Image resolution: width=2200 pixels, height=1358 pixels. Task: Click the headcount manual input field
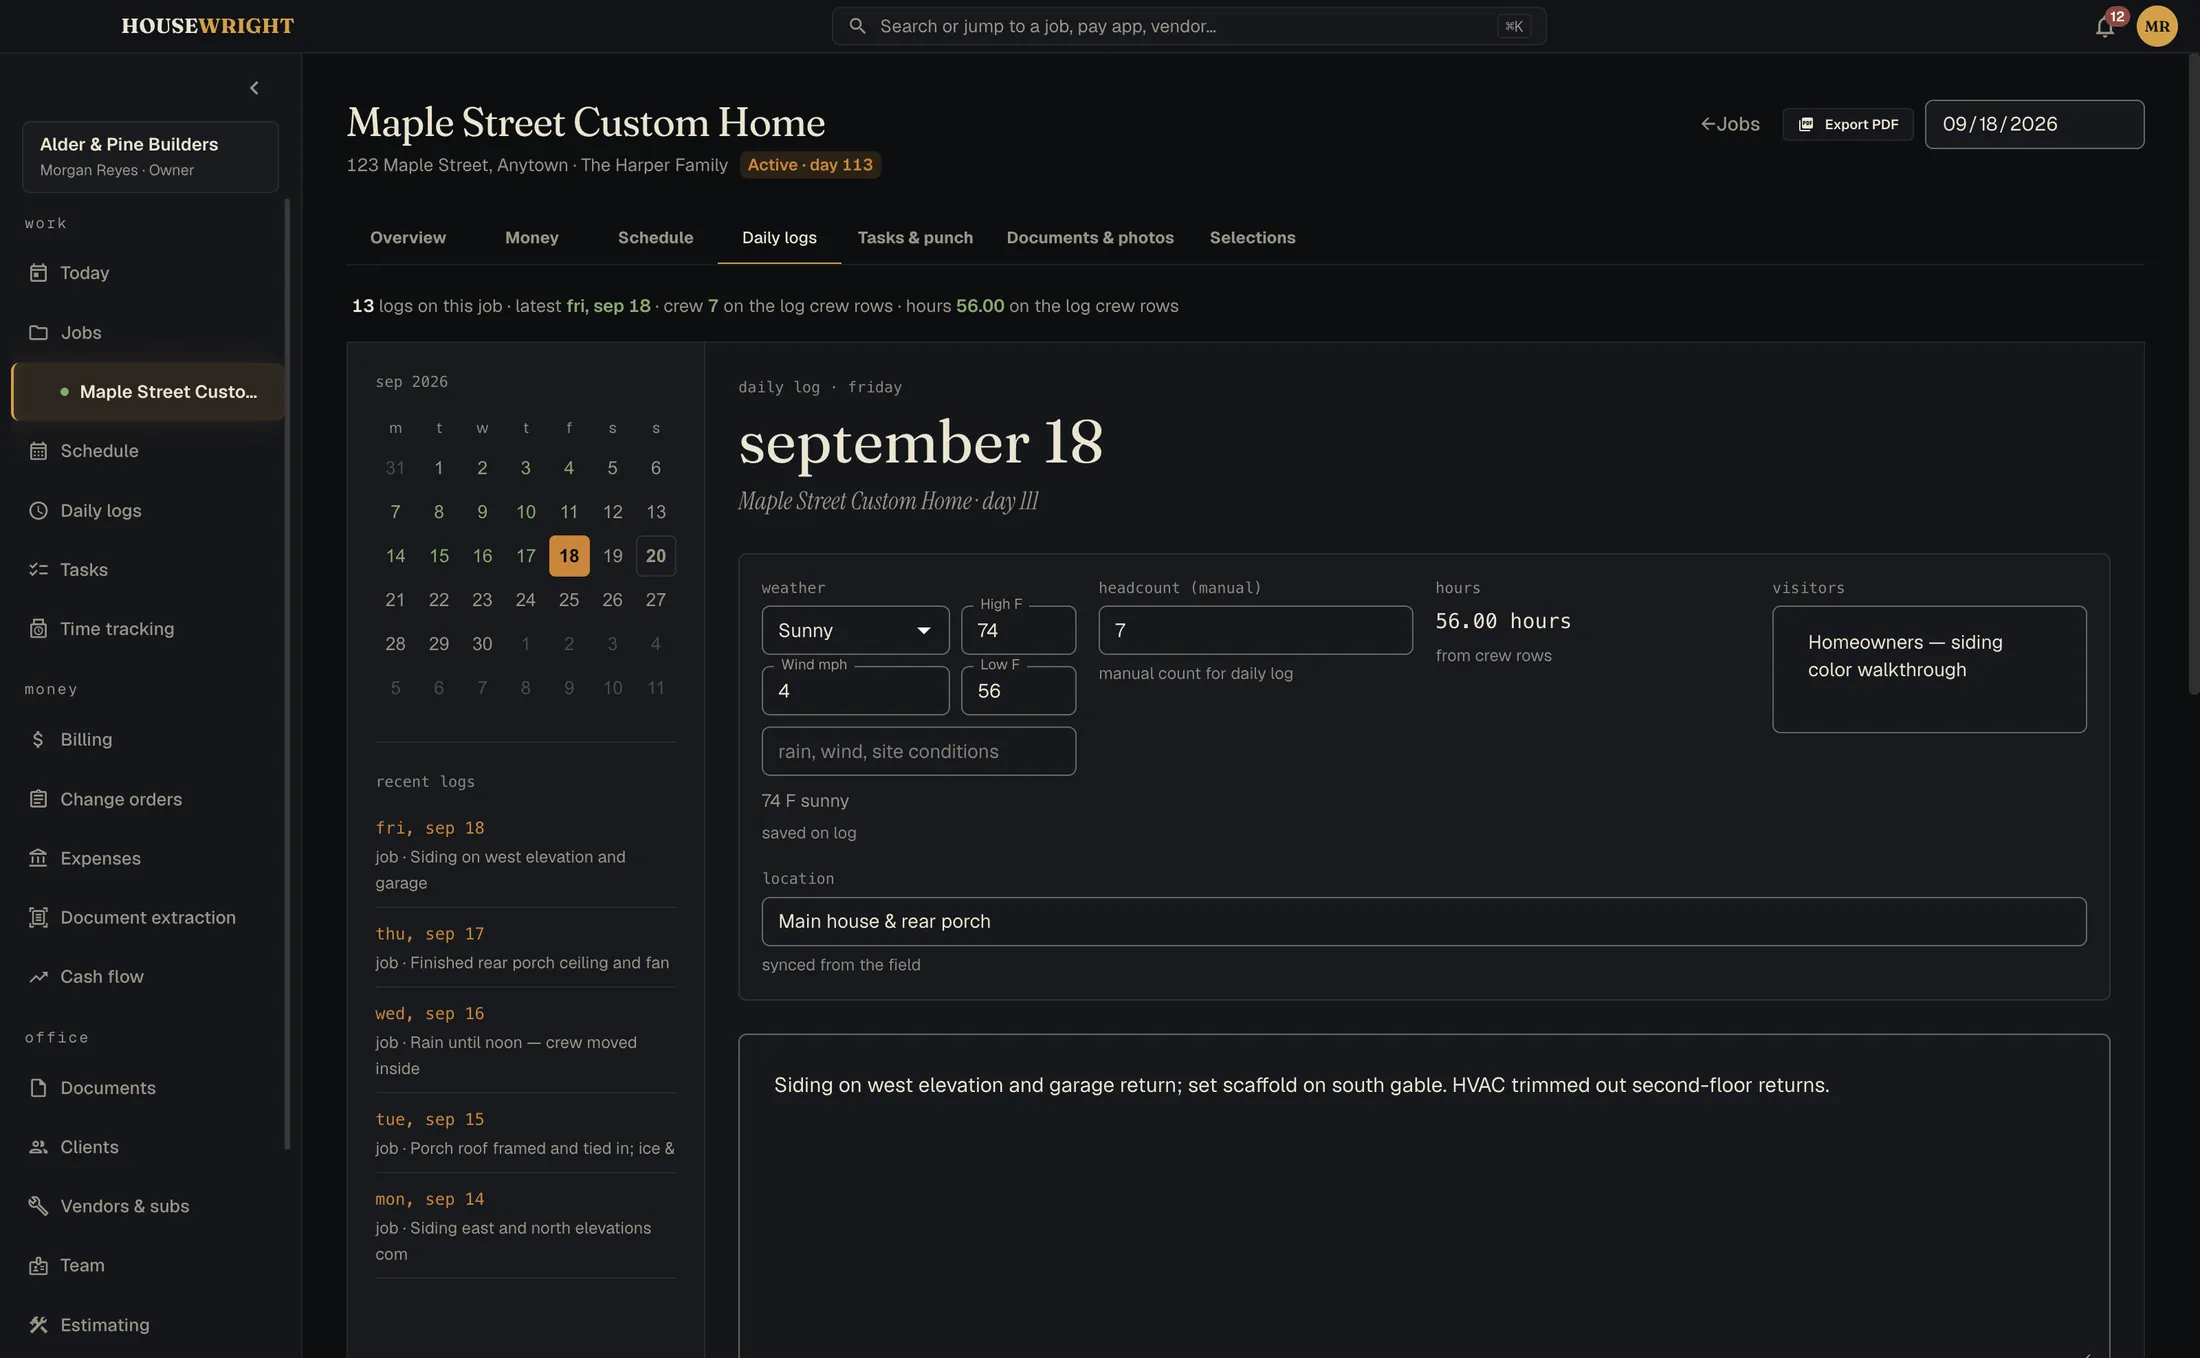pos(1255,630)
